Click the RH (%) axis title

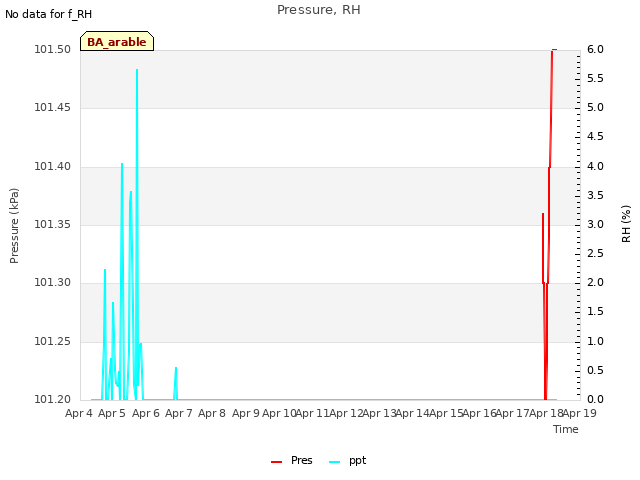(x=626, y=224)
